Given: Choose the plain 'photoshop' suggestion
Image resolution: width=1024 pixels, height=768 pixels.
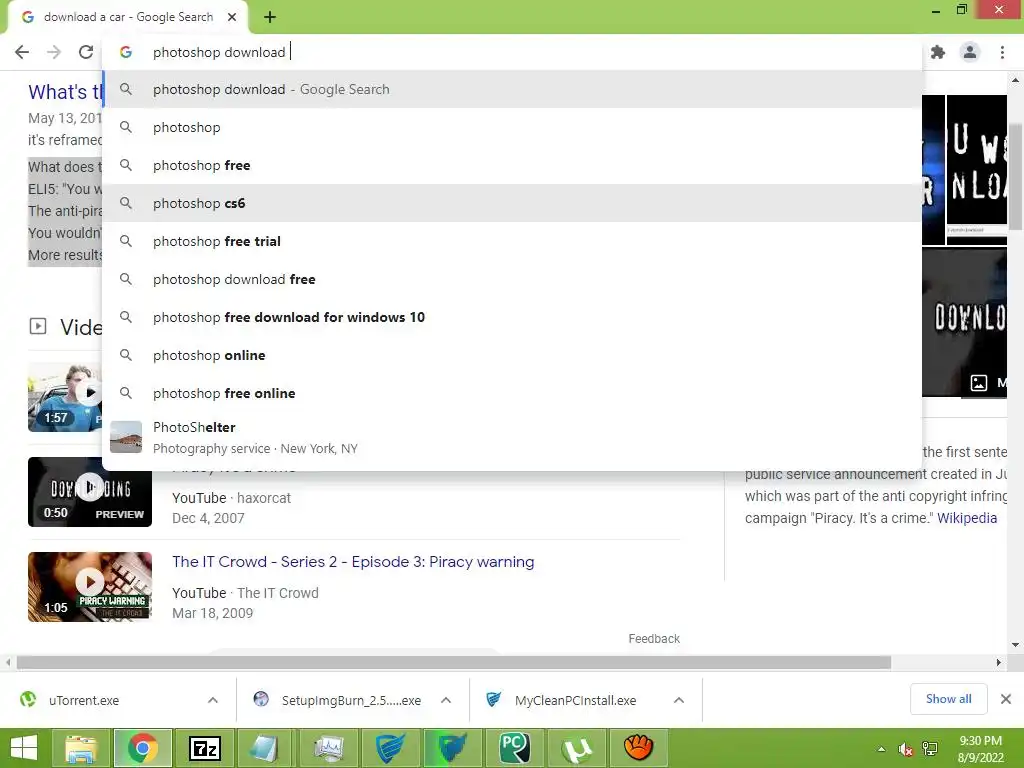Looking at the screenshot, I should tap(513, 127).
